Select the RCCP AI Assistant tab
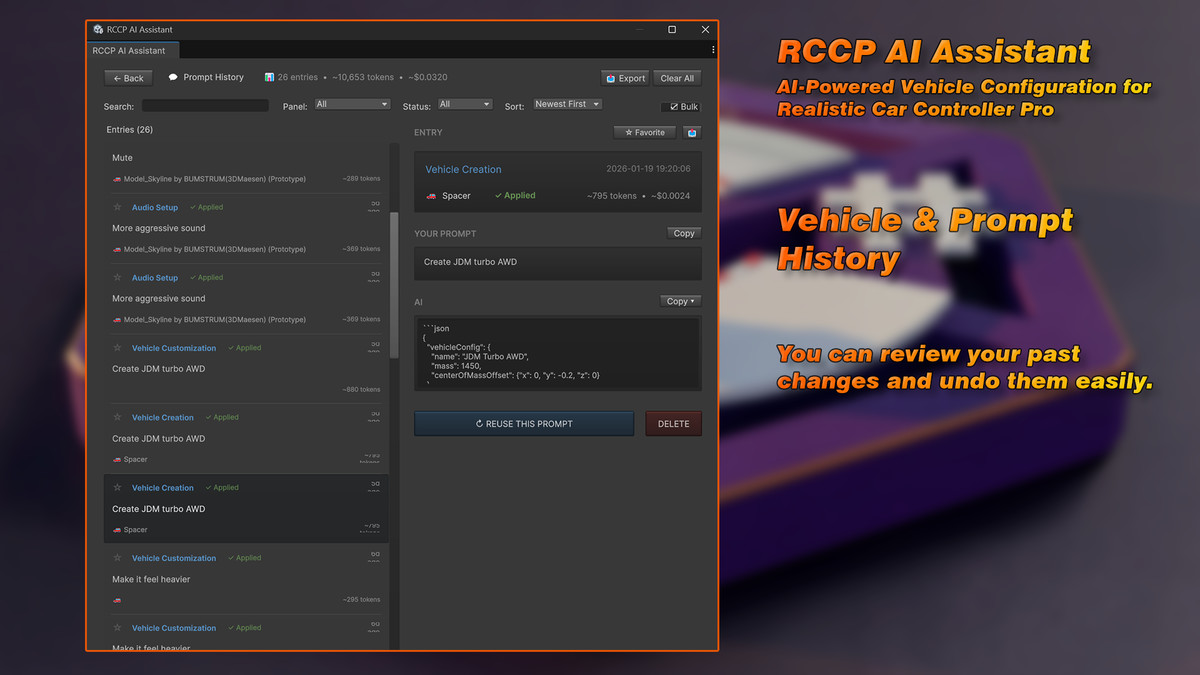 [132, 50]
